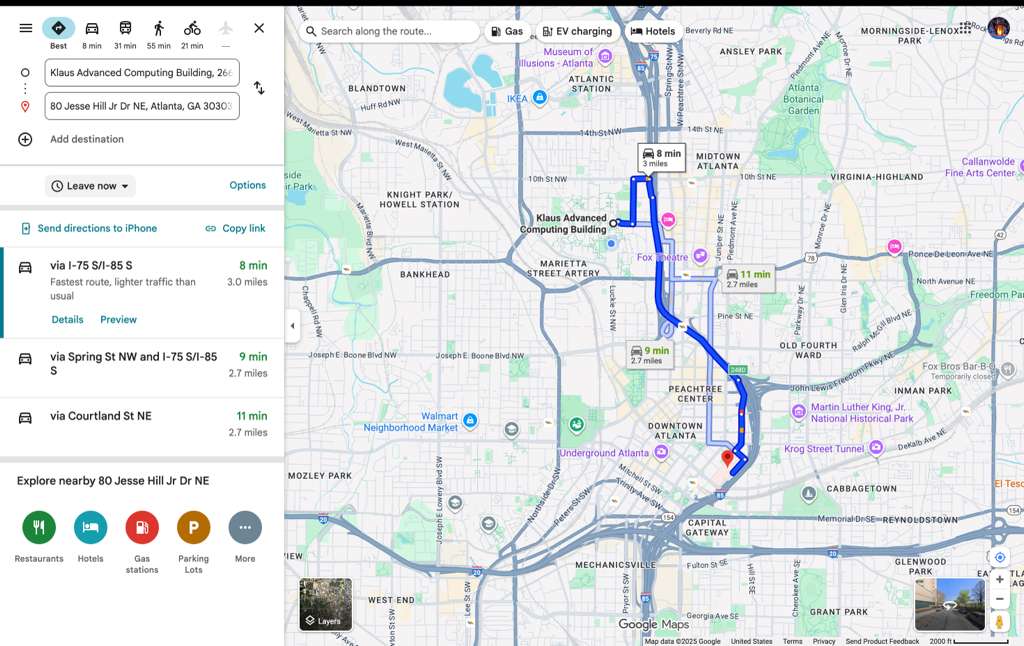
Task: Click the Krog Street Tunnel pin
Action: pos(876,448)
